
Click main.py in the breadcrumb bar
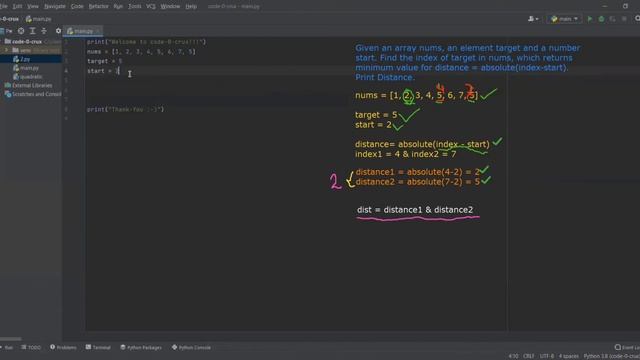click(38, 19)
